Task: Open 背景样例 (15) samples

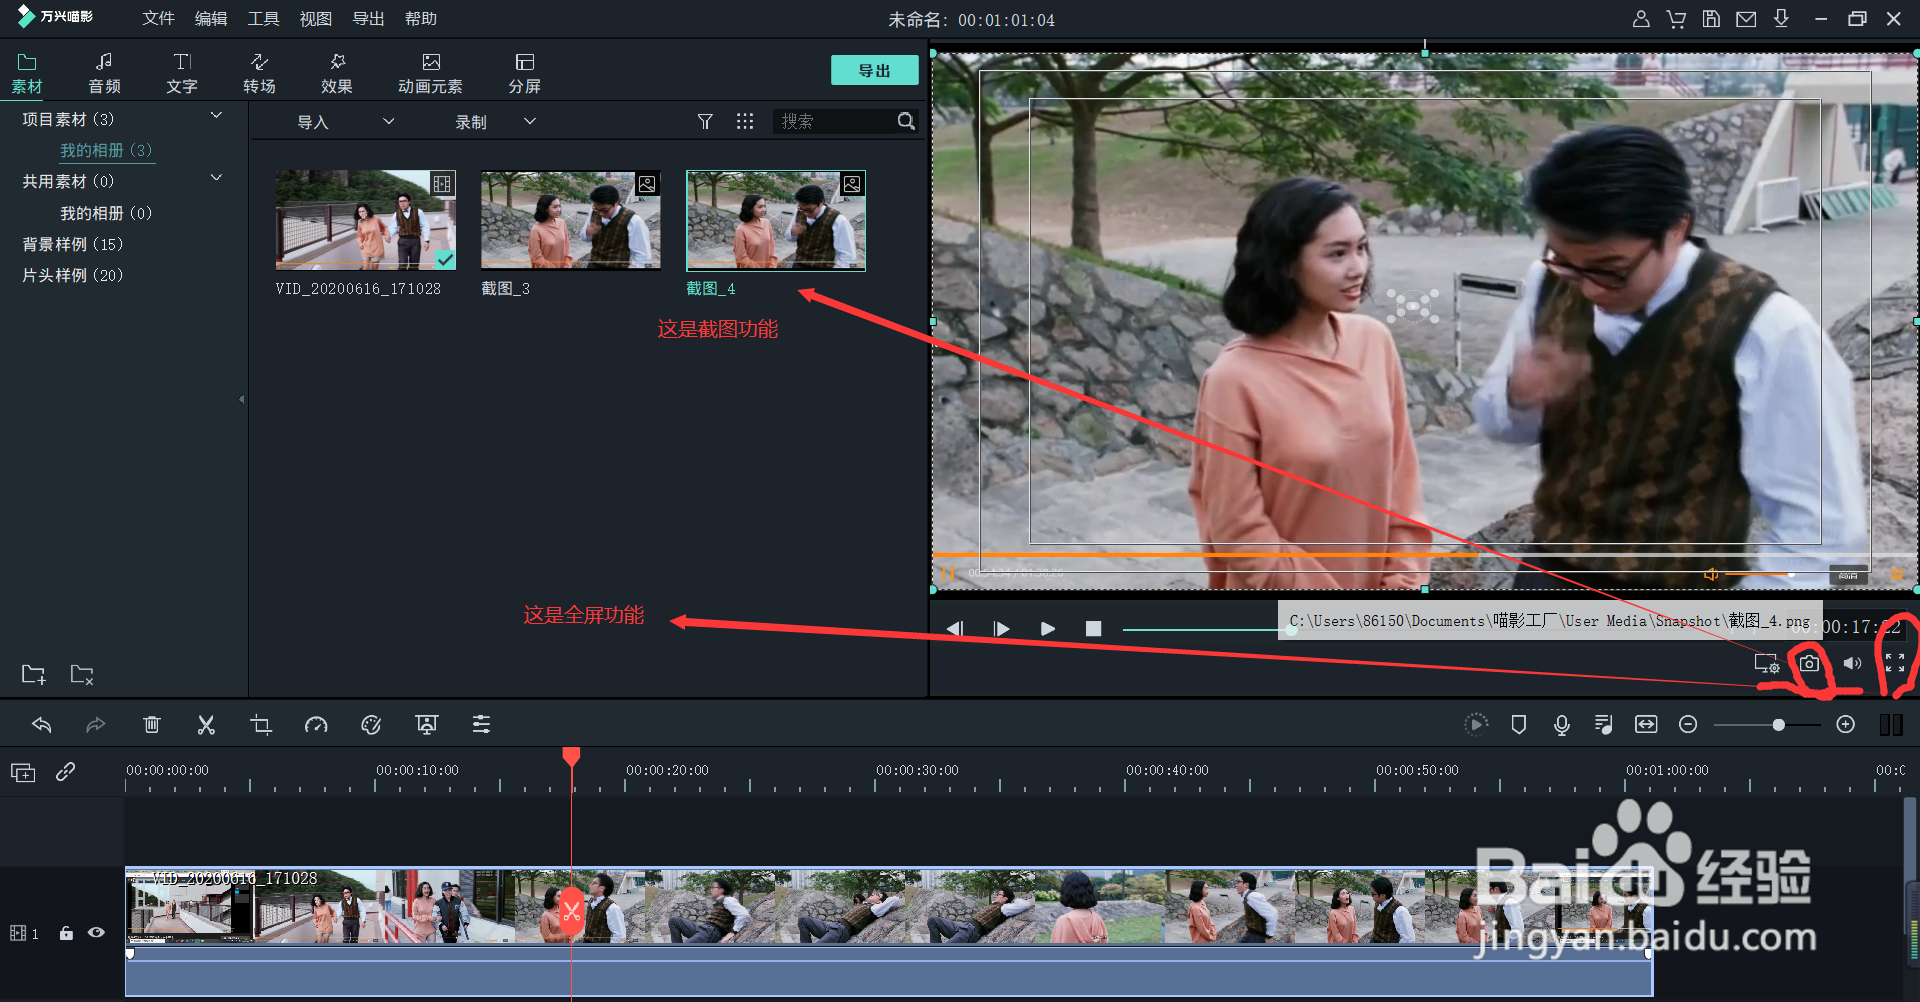Action: coord(72,244)
